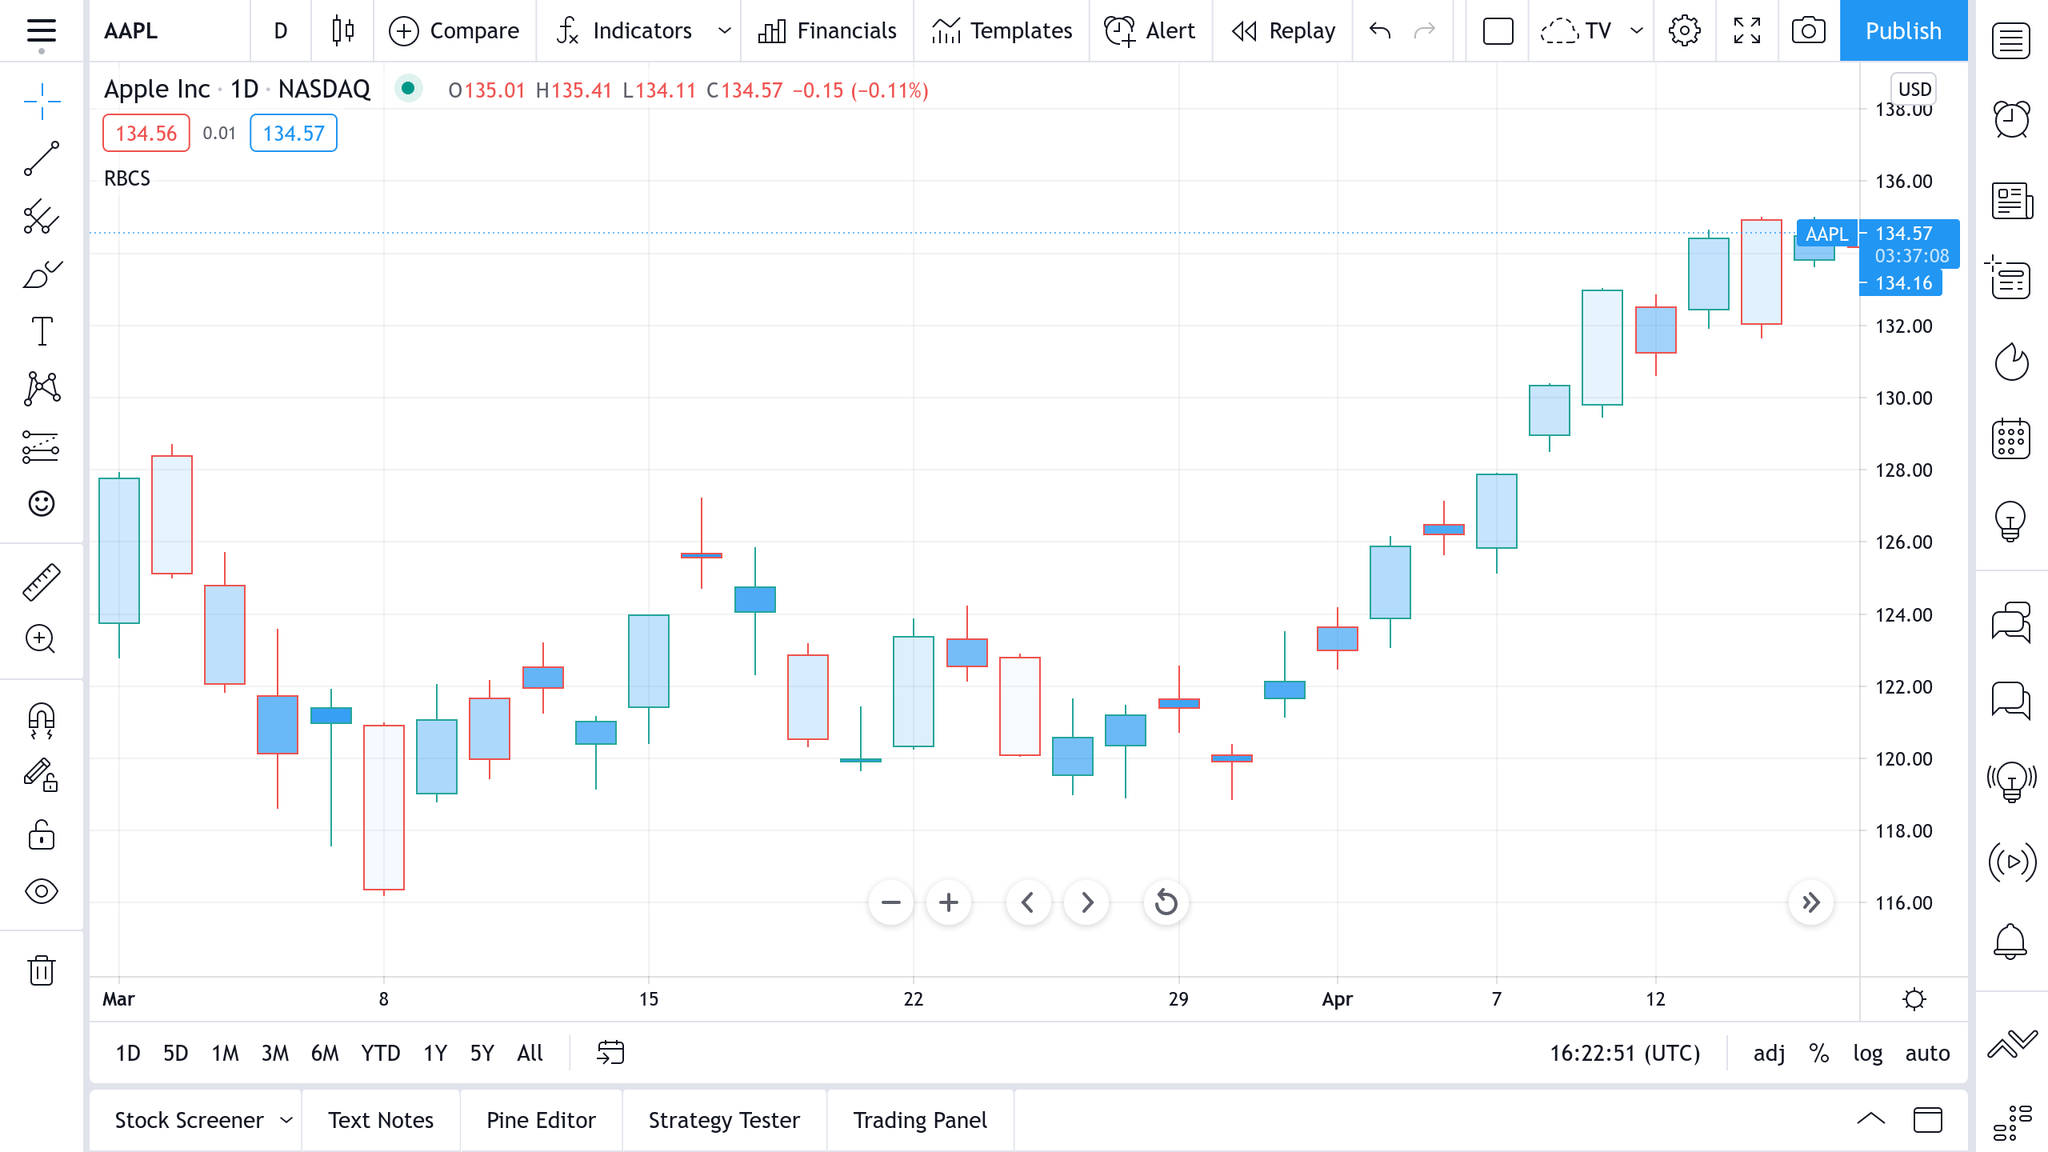Click the Publish button

coord(1903,31)
